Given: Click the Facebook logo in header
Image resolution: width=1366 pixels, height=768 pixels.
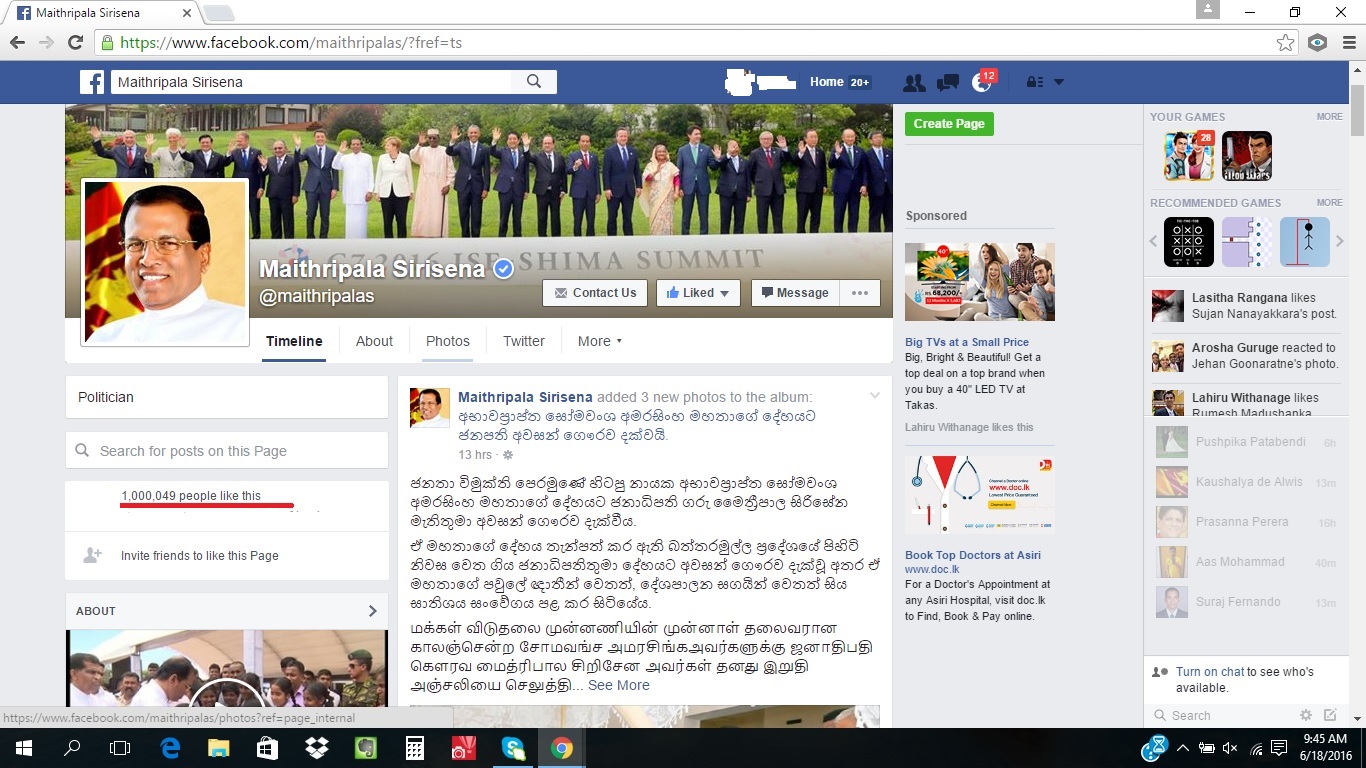Looking at the screenshot, I should [92, 82].
